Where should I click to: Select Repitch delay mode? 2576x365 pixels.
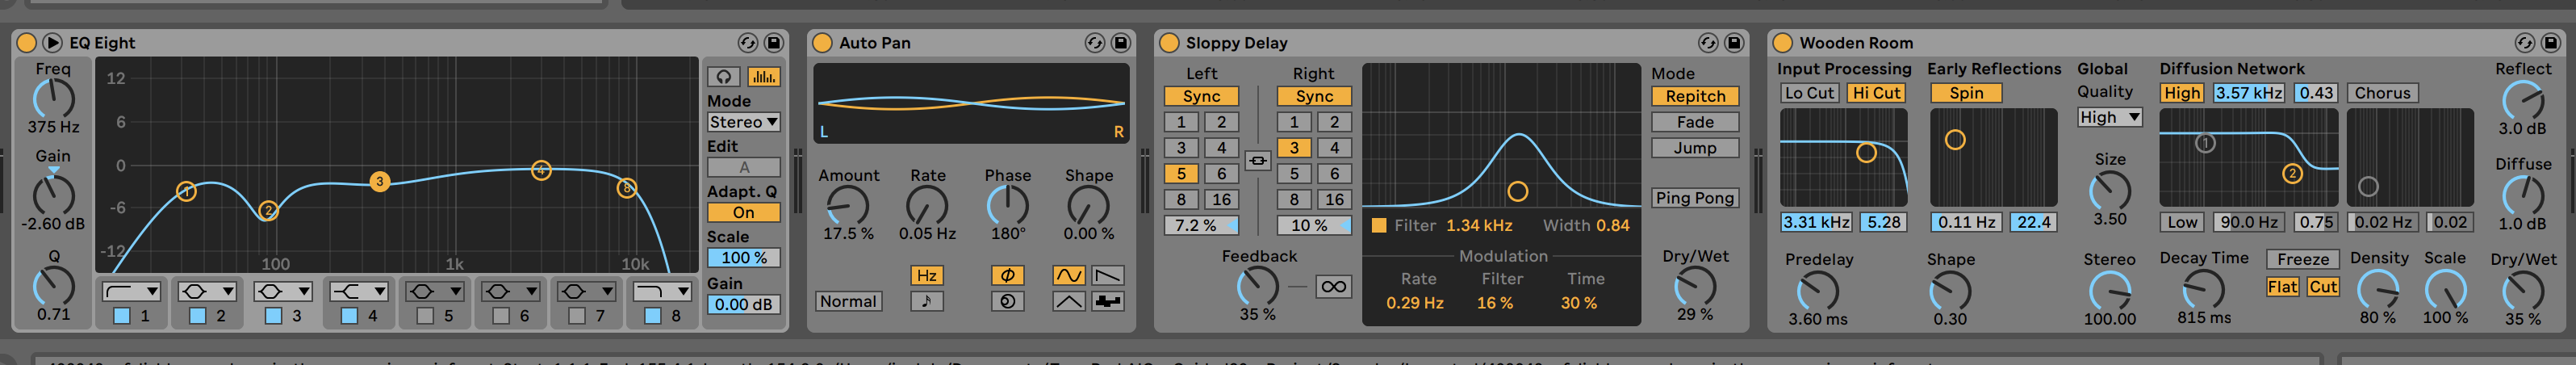pyautogui.click(x=1694, y=96)
